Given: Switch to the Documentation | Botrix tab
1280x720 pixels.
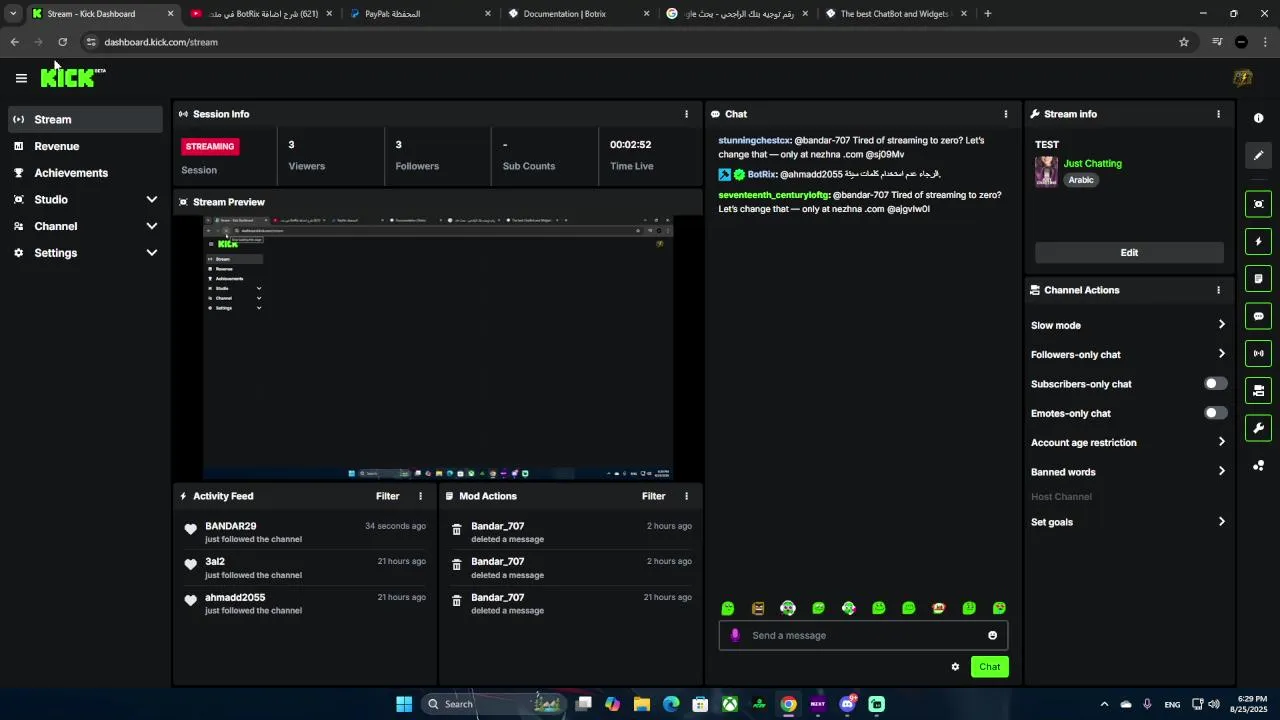Looking at the screenshot, I should [x=578, y=14].
